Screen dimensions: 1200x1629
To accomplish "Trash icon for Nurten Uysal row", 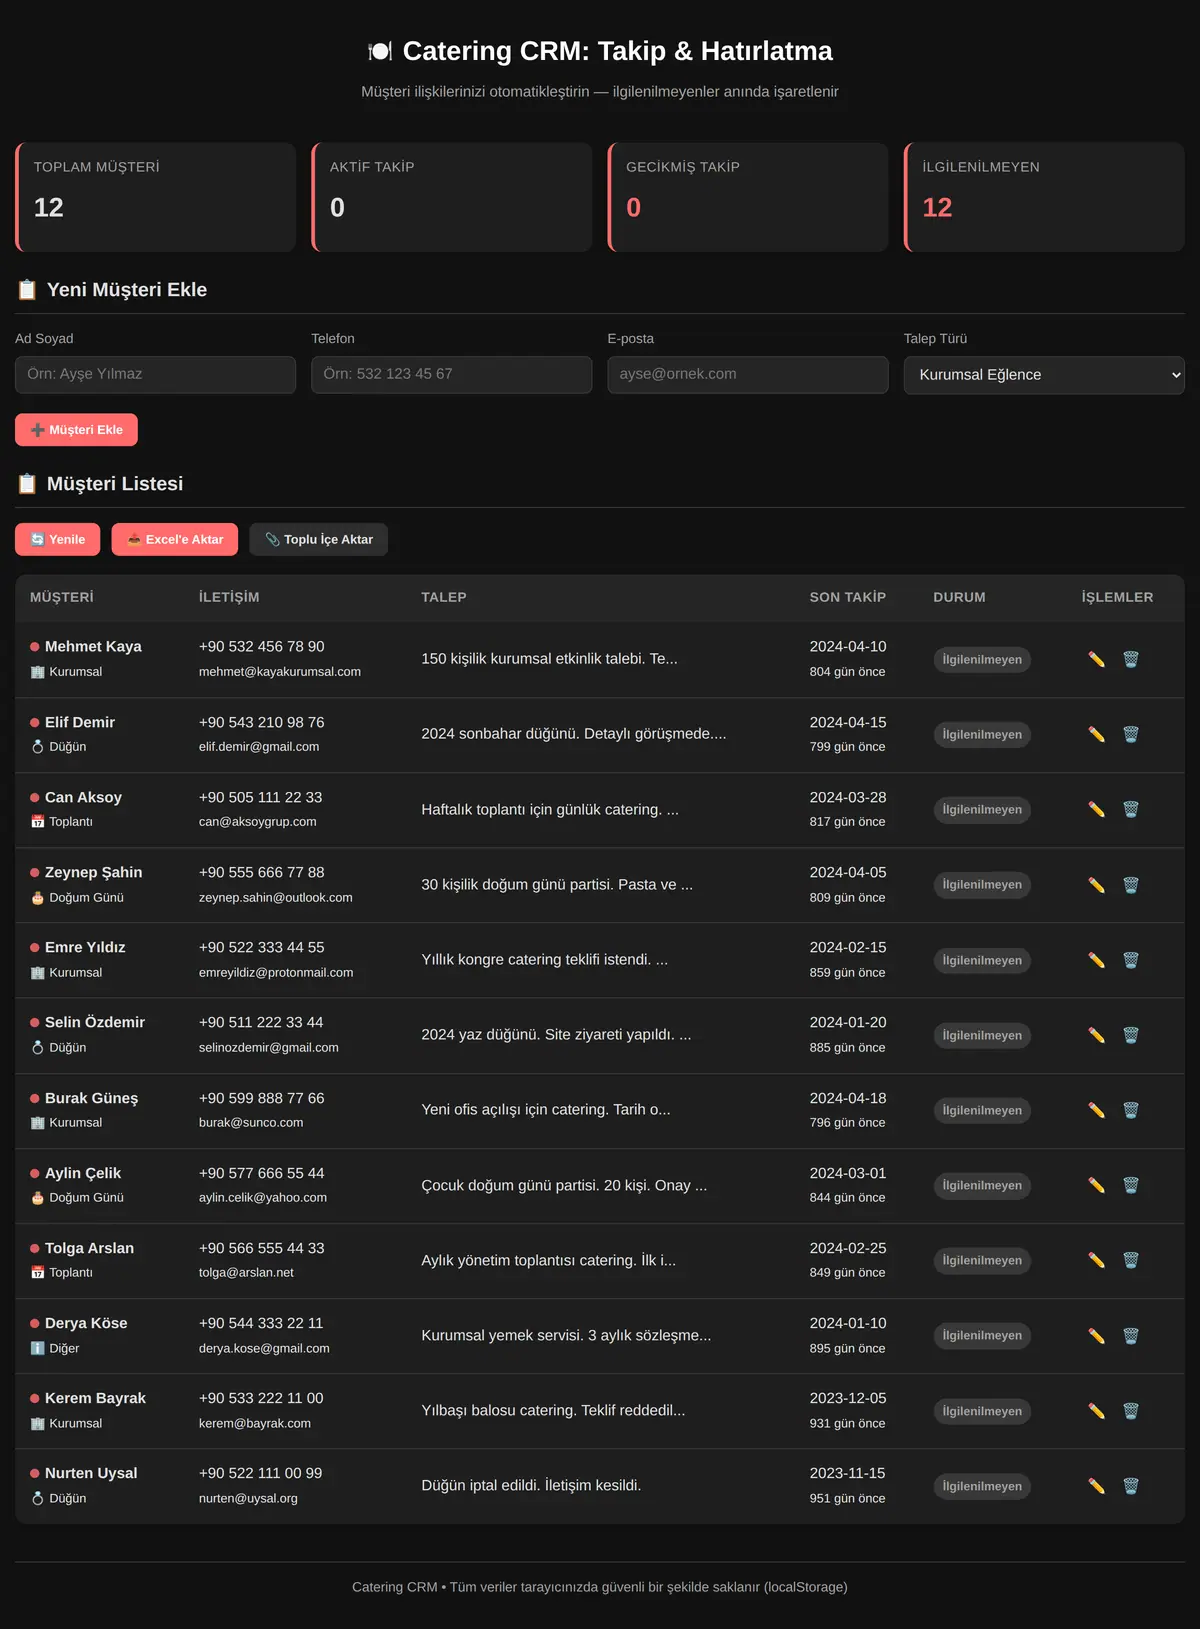I will (1131, 1486).
